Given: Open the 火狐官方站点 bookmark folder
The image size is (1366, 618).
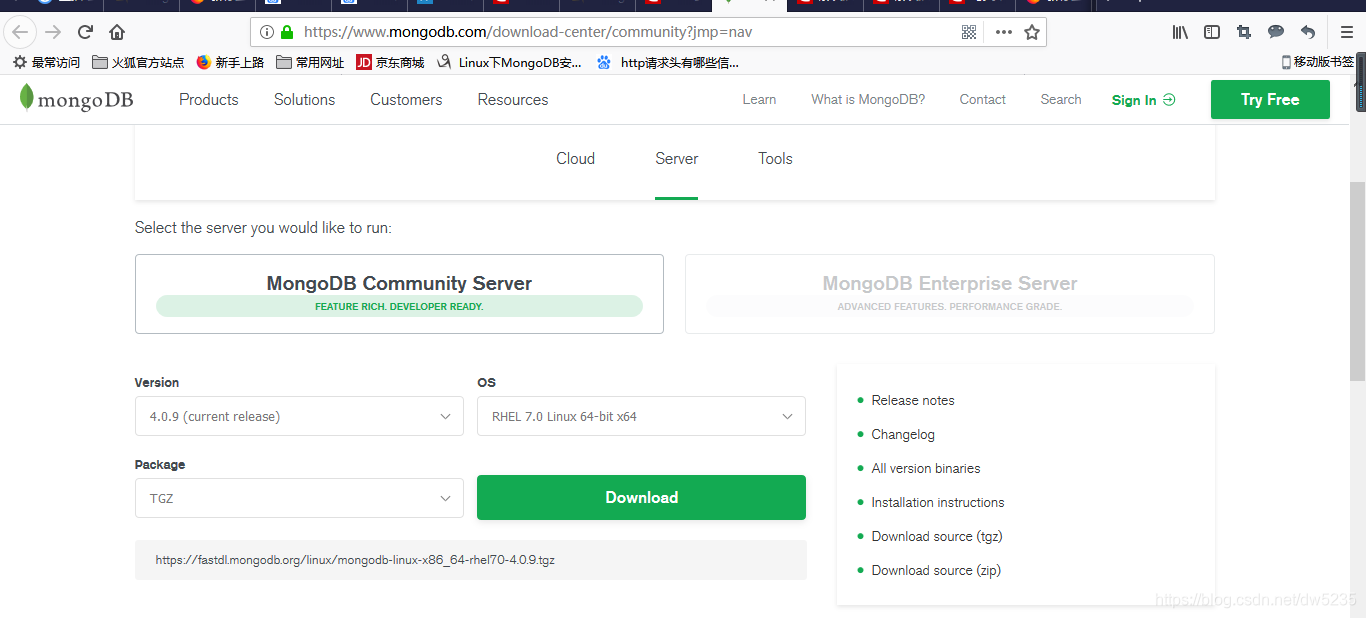Looking at the screenshot, I should coord(138,62).
